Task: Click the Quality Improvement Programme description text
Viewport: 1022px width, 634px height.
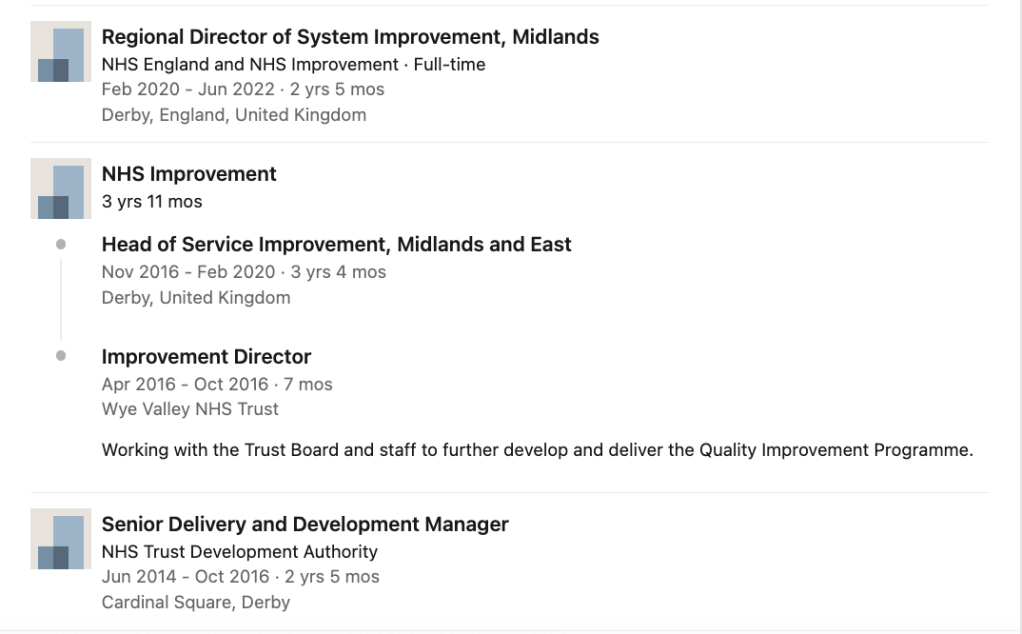Action: coord(537,450)
